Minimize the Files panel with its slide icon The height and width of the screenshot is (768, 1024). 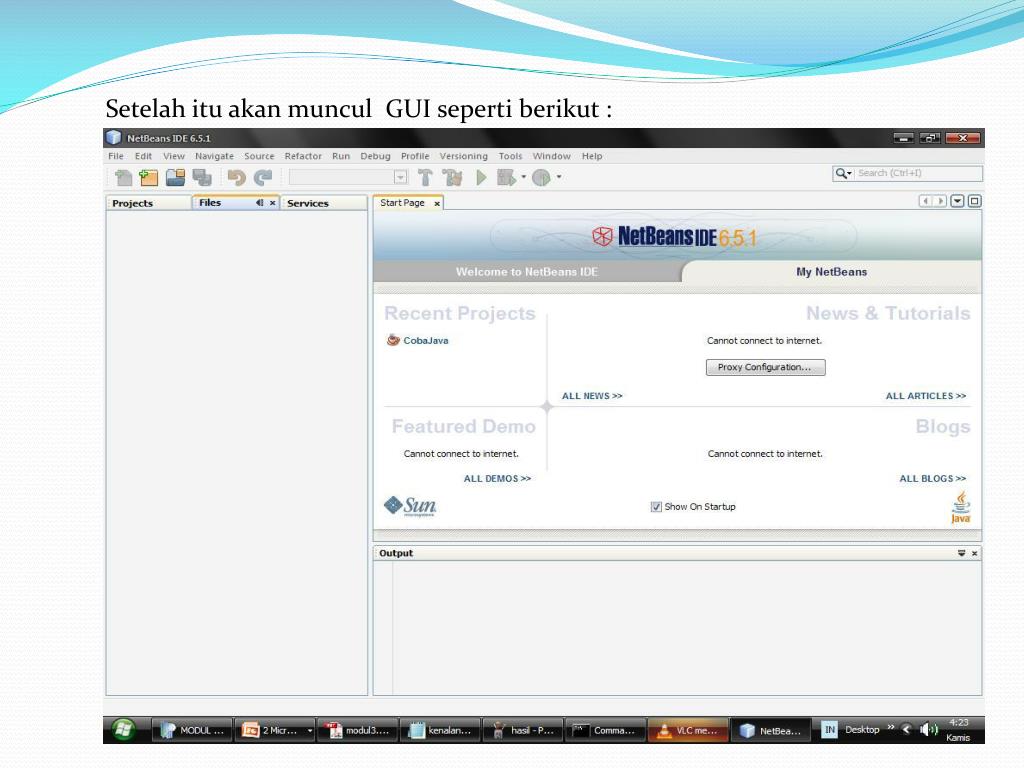click(x=260, y=202)
